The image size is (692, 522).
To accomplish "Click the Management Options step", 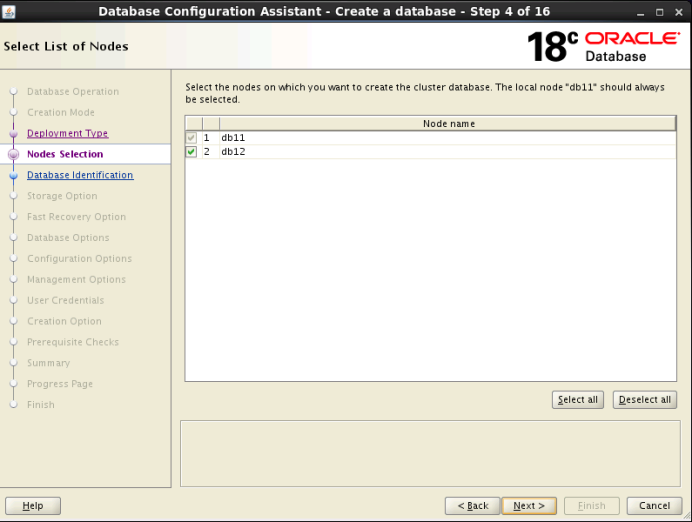I will pyautogui.click(x=76, y=279).
